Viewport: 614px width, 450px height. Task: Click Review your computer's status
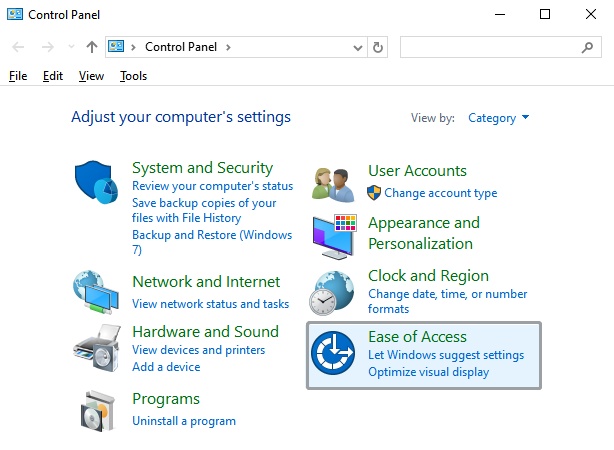pyautogui.click(x=212, y=186)
